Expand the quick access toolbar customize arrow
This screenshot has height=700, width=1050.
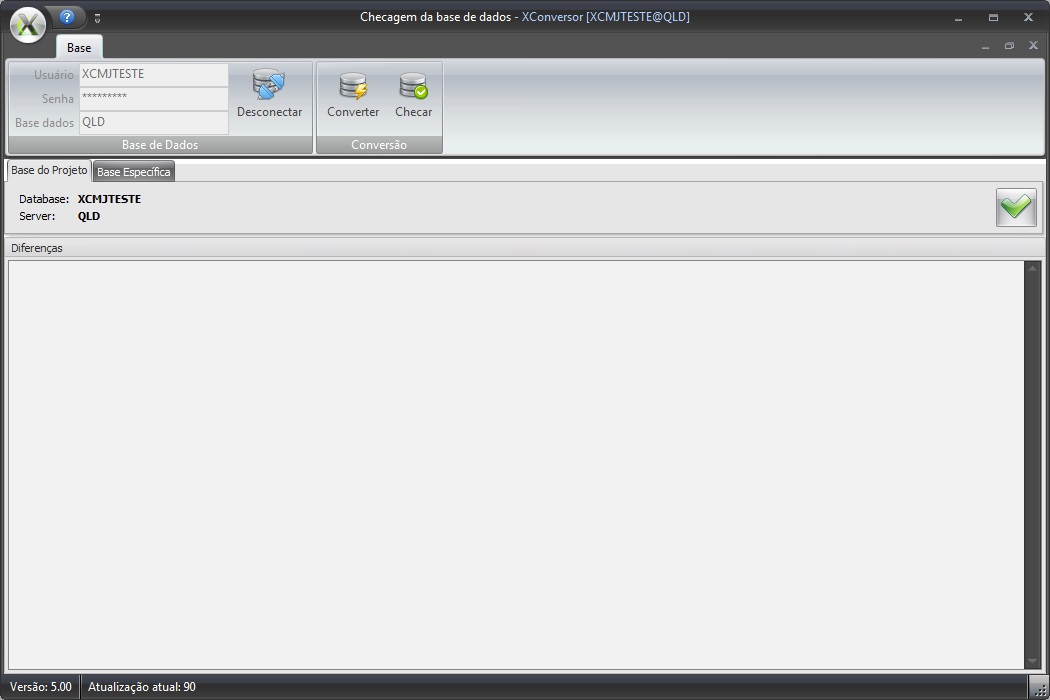coord(98,18)
